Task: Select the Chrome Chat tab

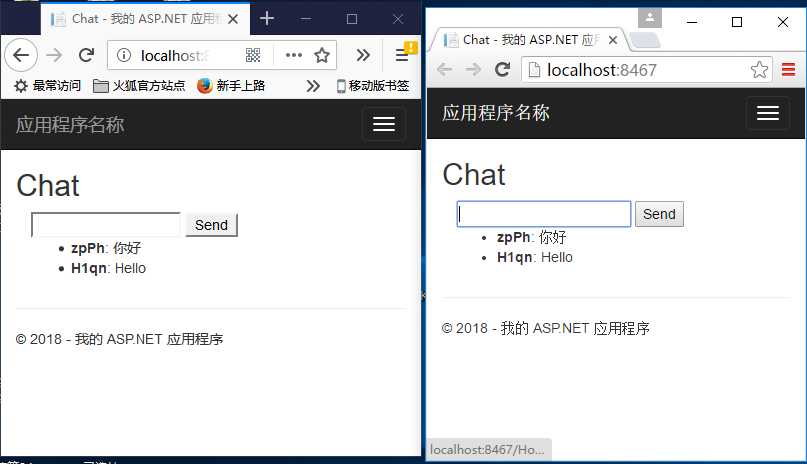Action: click(530, 40)
